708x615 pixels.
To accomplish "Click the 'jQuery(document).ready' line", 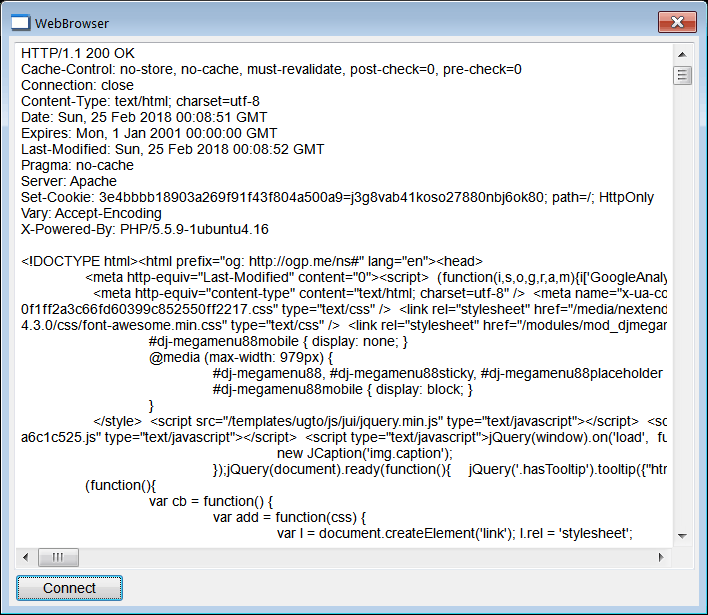I will pyautogui.click(x=440, y=470).
